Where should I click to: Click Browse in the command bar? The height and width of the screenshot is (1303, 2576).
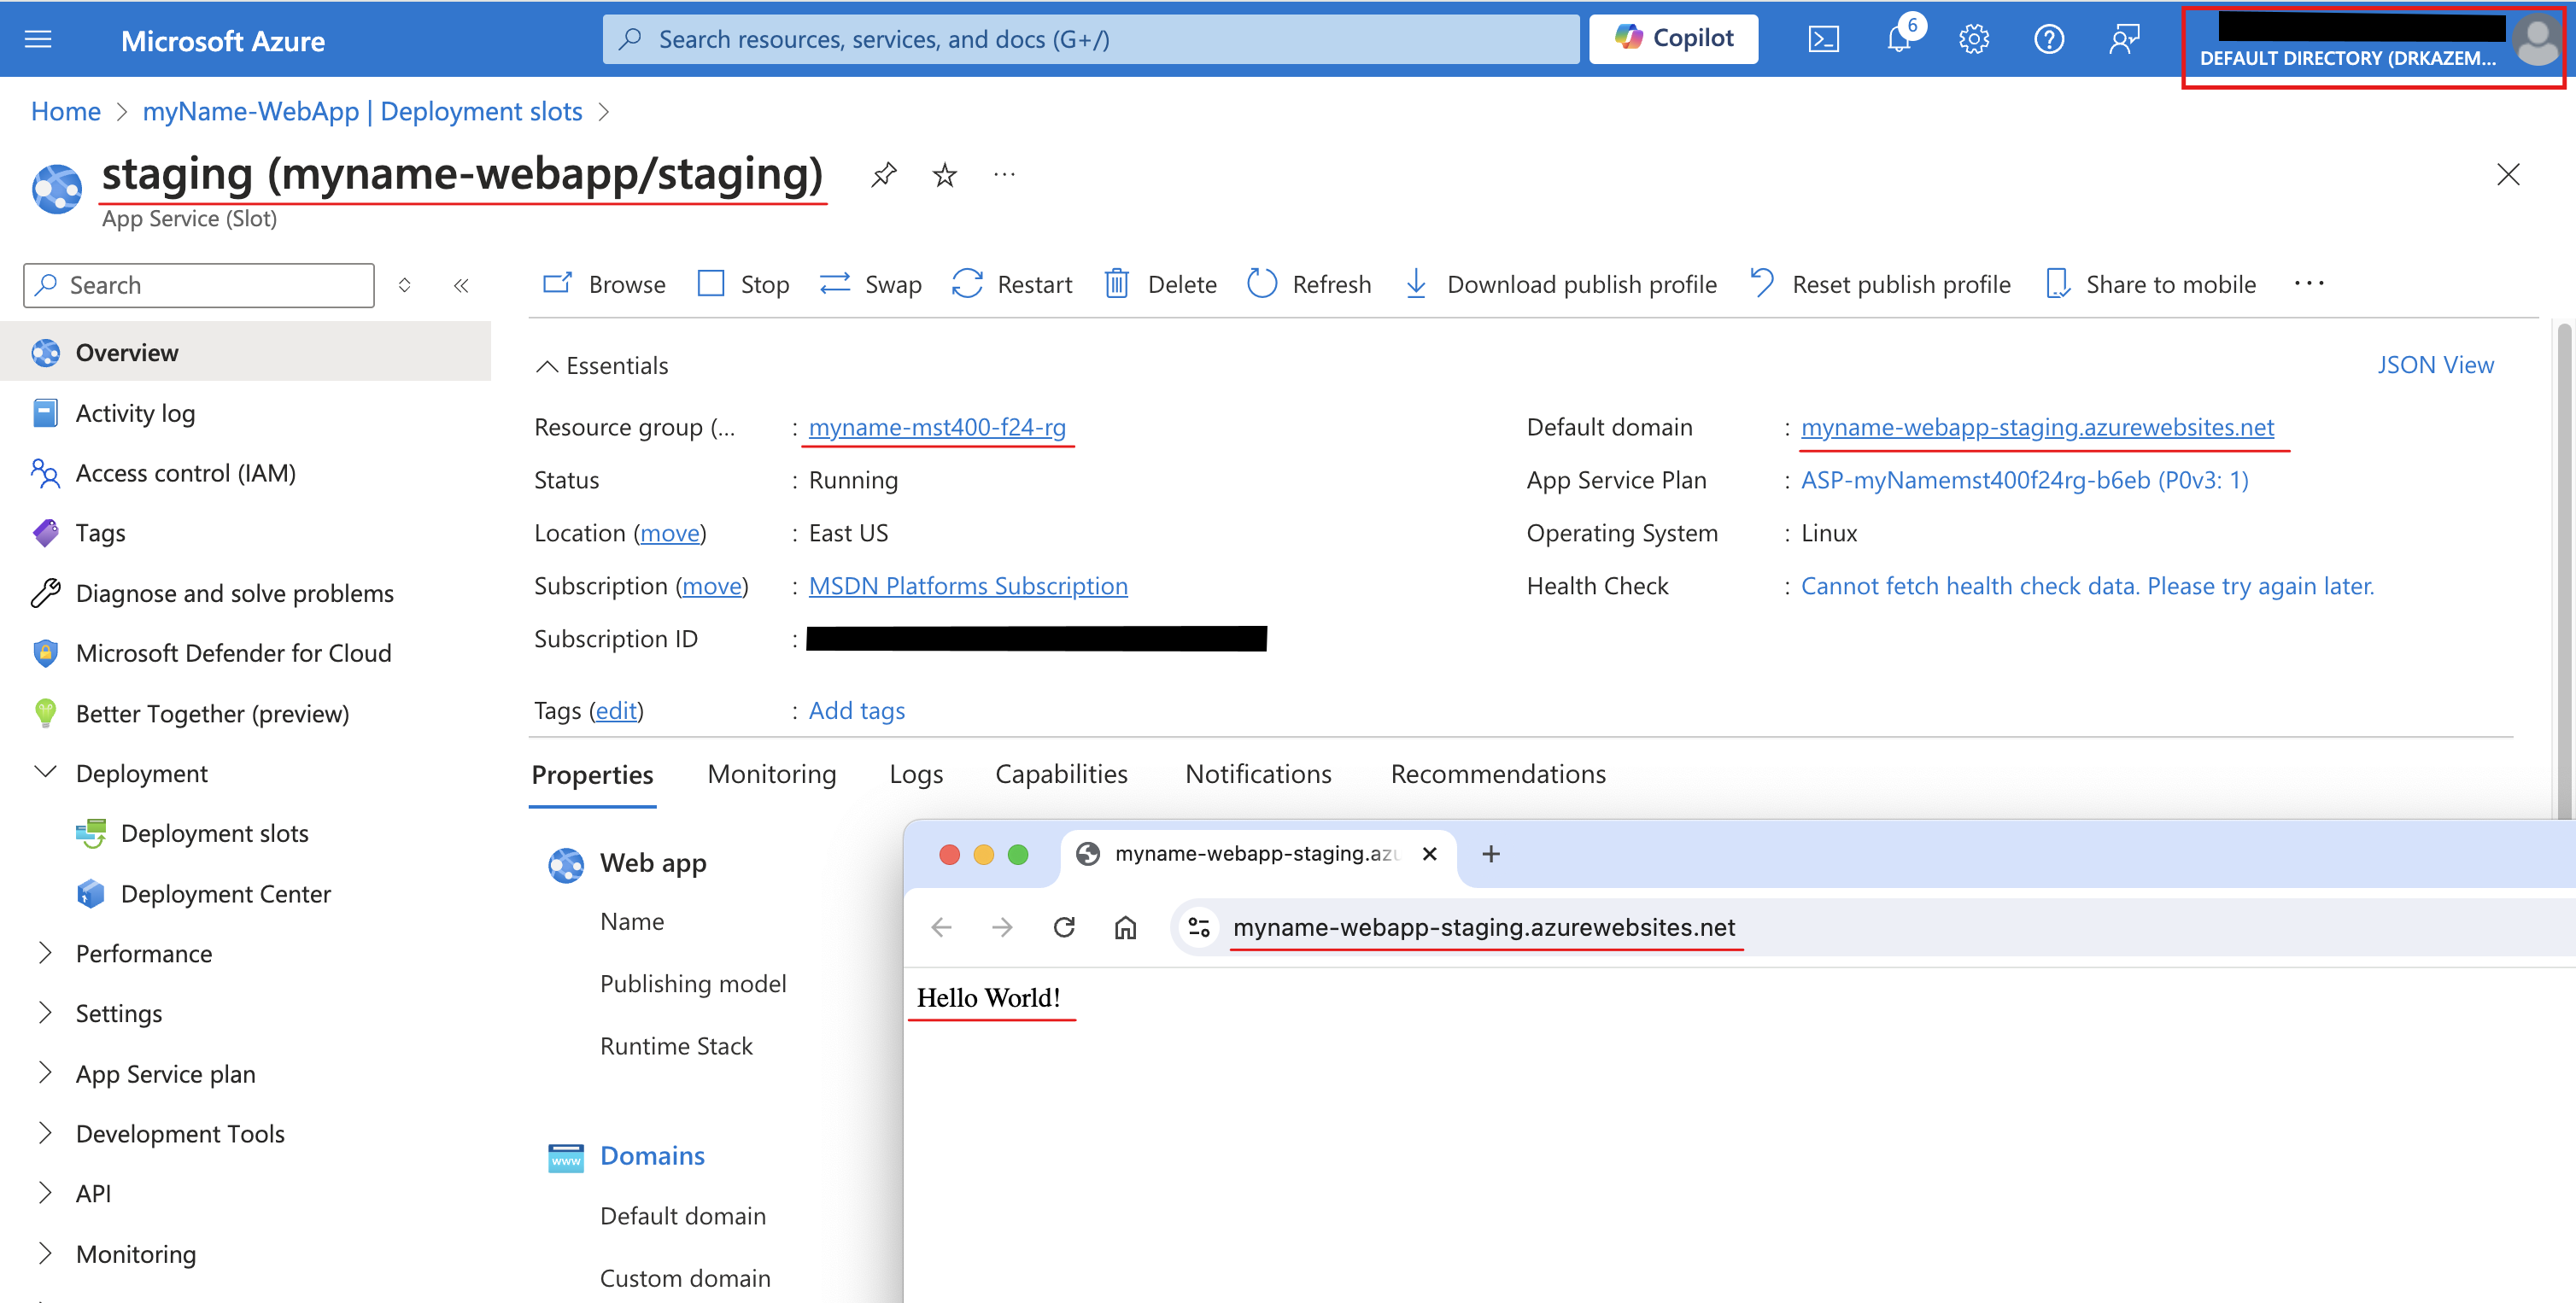pos(604,285)
